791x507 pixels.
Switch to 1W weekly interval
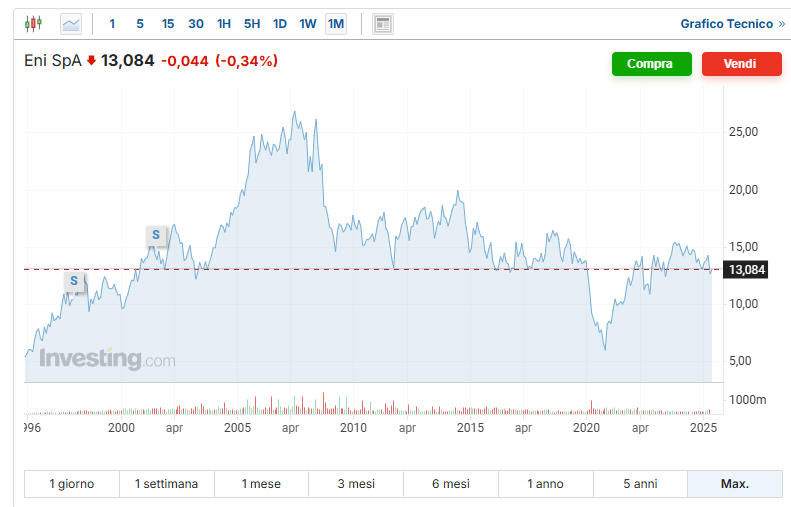308,24
